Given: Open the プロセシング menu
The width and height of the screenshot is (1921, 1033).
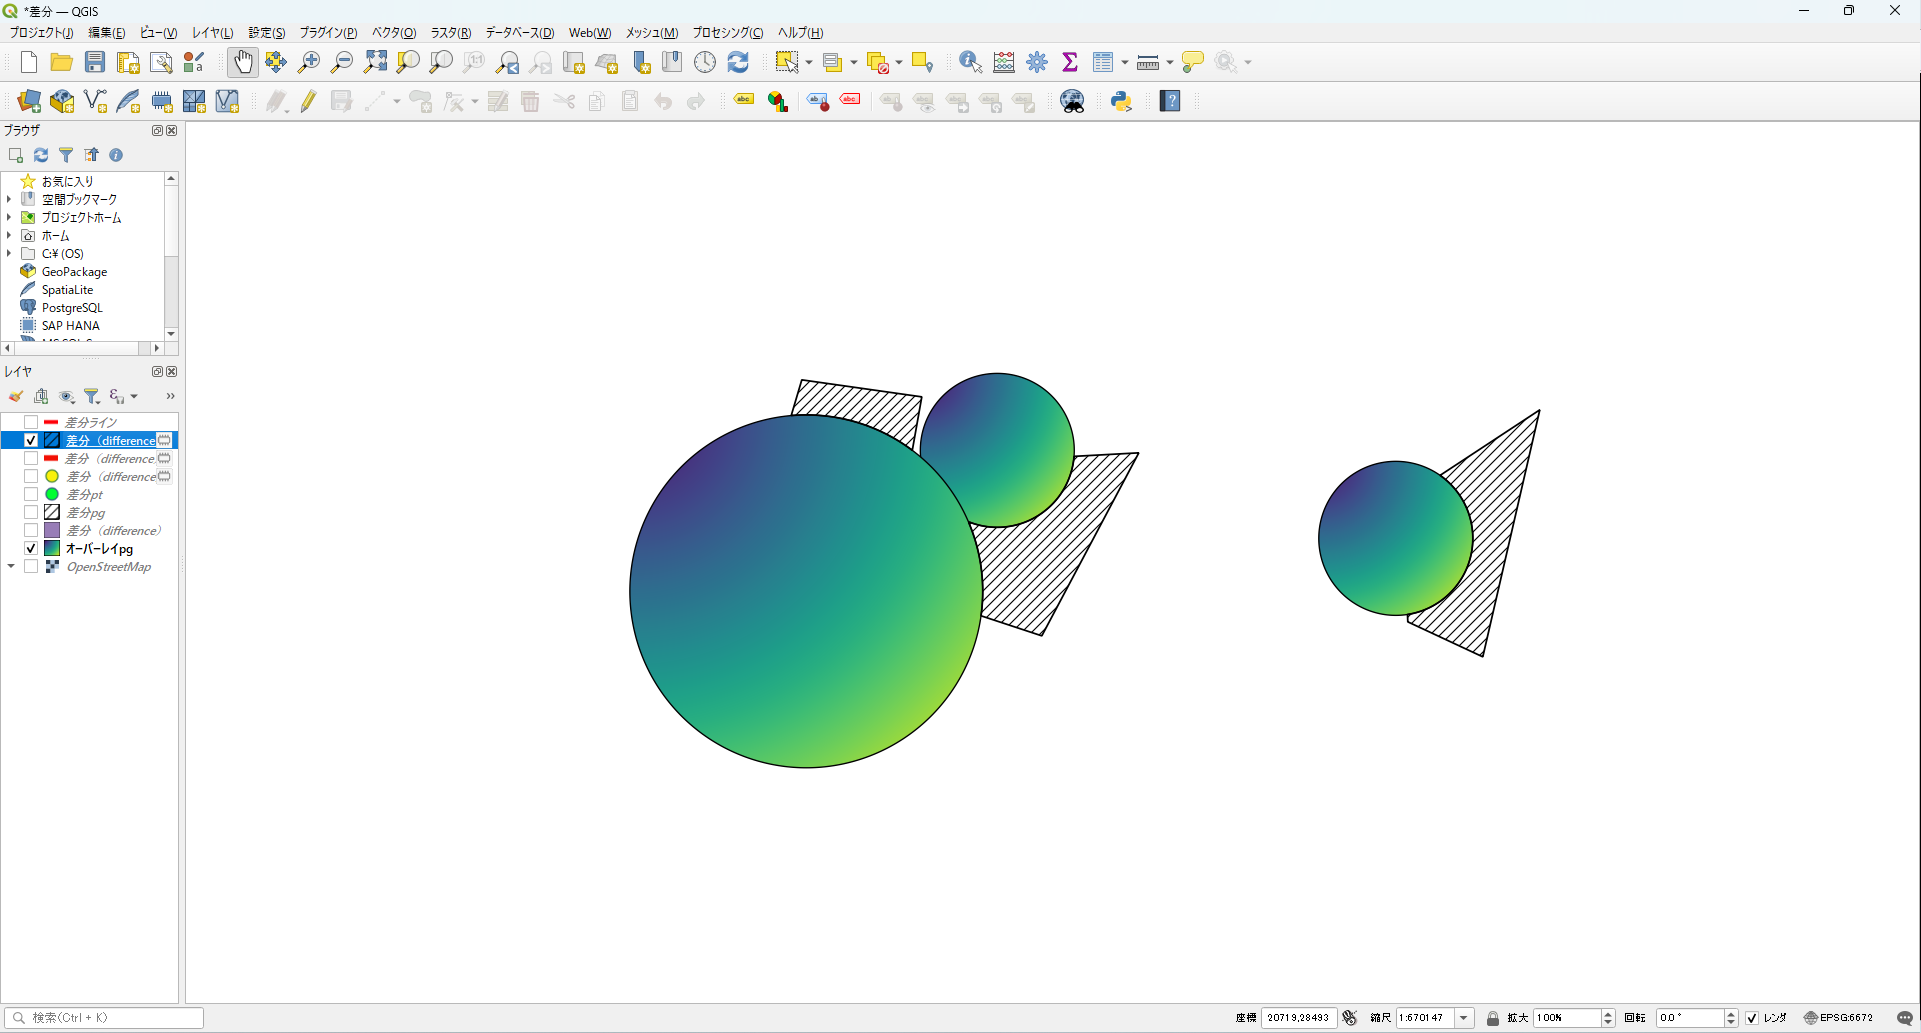Looking at the screenshot, I should pyautogui.click(x=727, y=33).
